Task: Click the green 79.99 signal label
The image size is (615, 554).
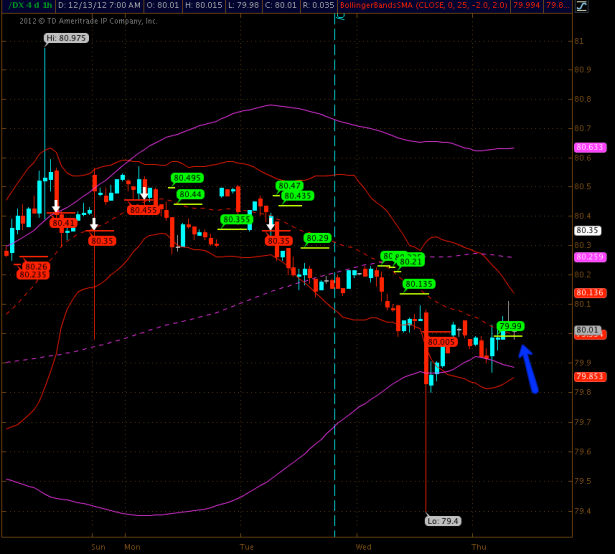Action: point(510,326)
